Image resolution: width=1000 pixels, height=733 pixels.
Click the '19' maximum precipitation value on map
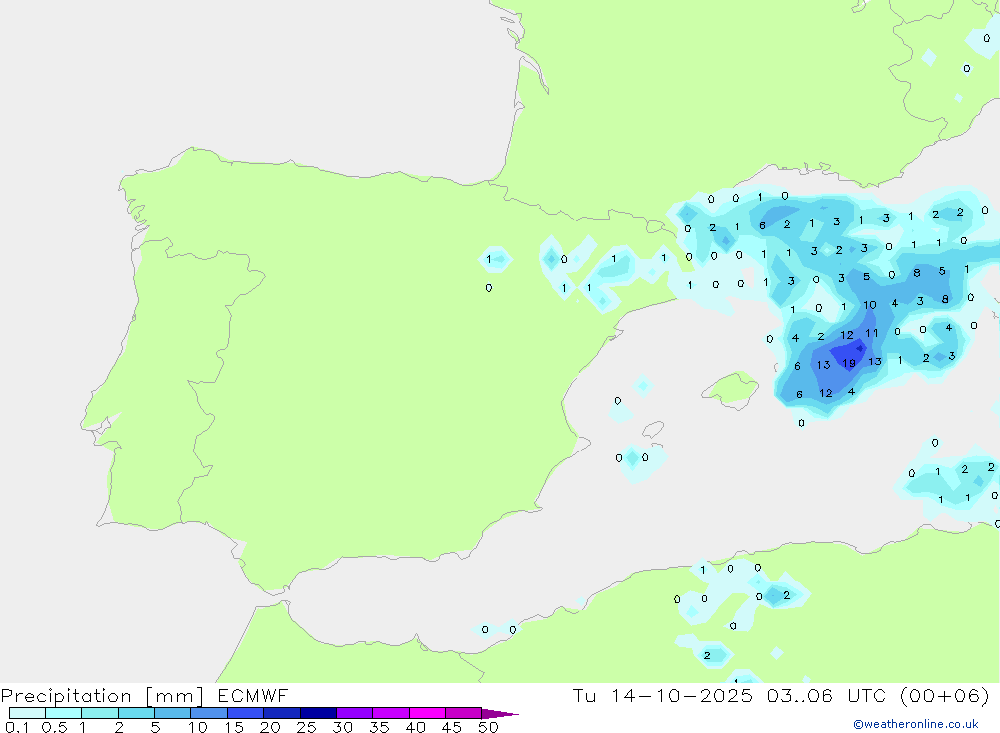tap(849, 364)
